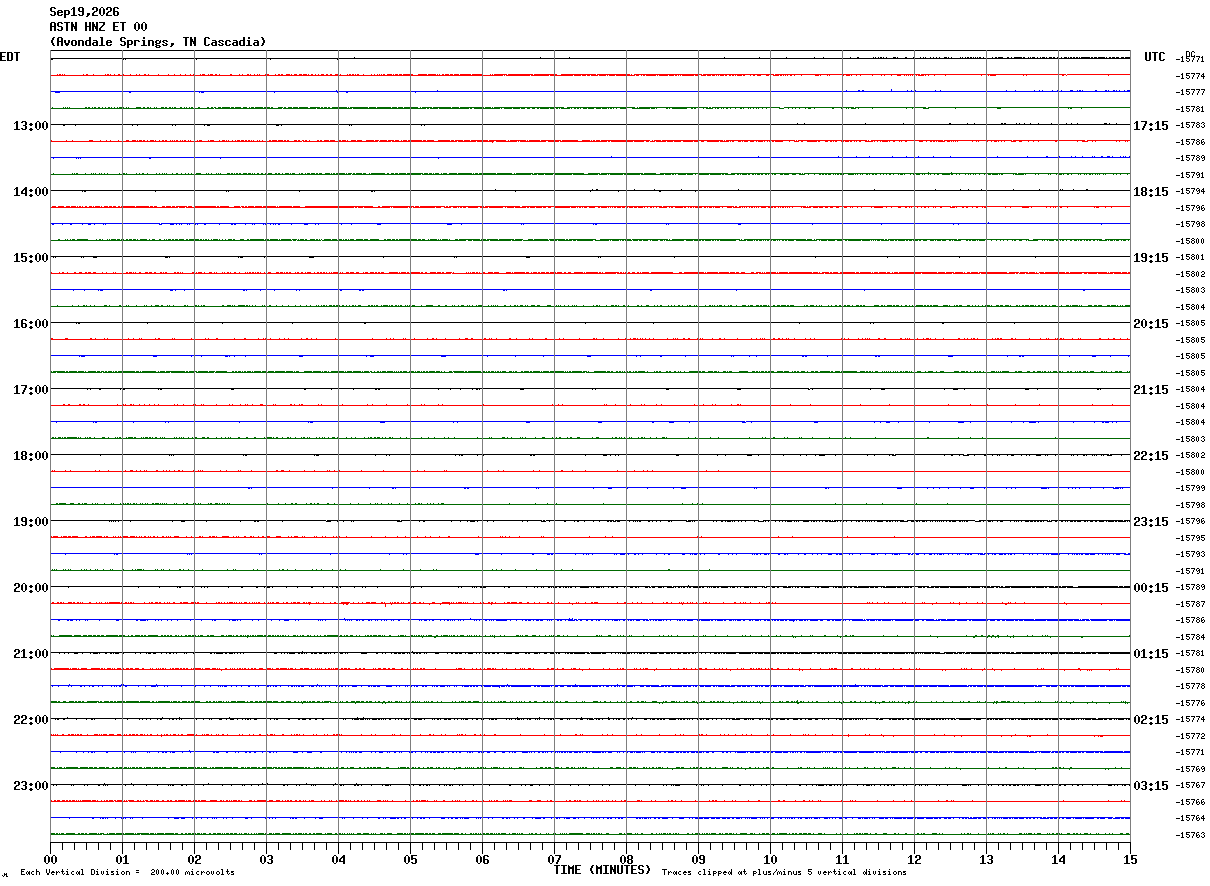Select minute 07 on the time axis
The width and height of the screenshot is (1210, 886).
pos(554,859)
